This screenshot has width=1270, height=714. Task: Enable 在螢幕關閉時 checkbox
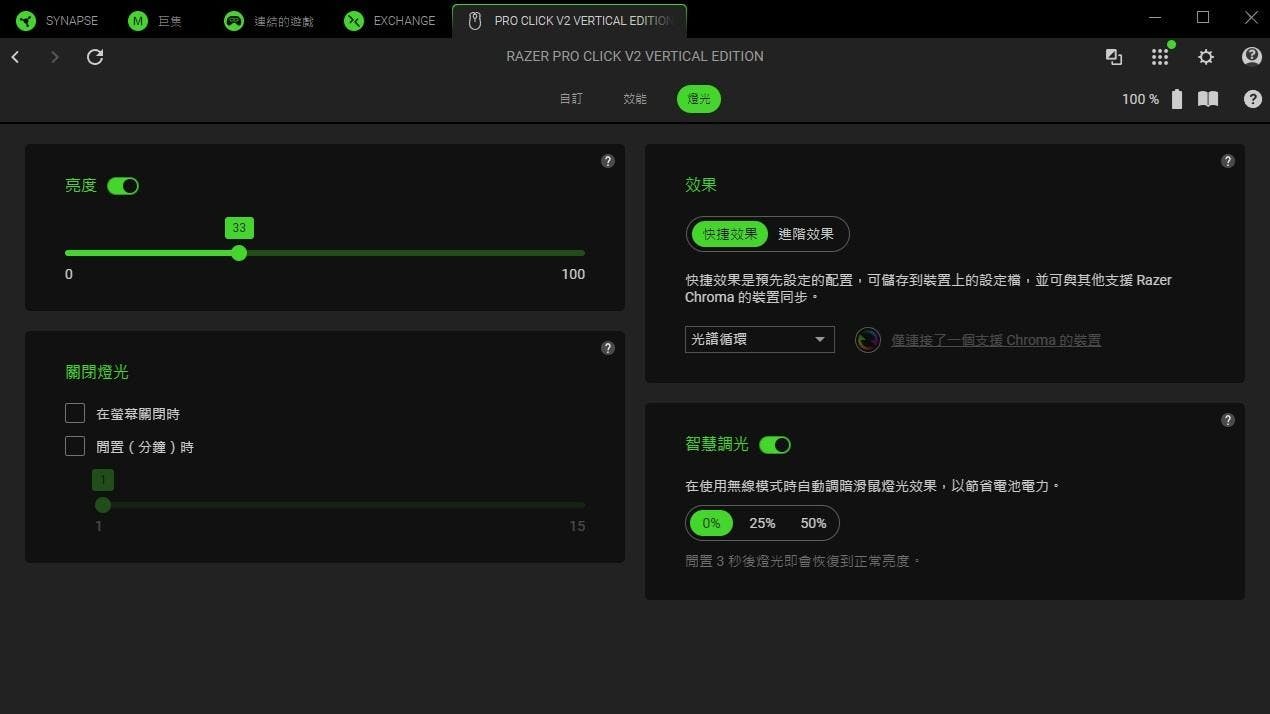click(75, 413)
